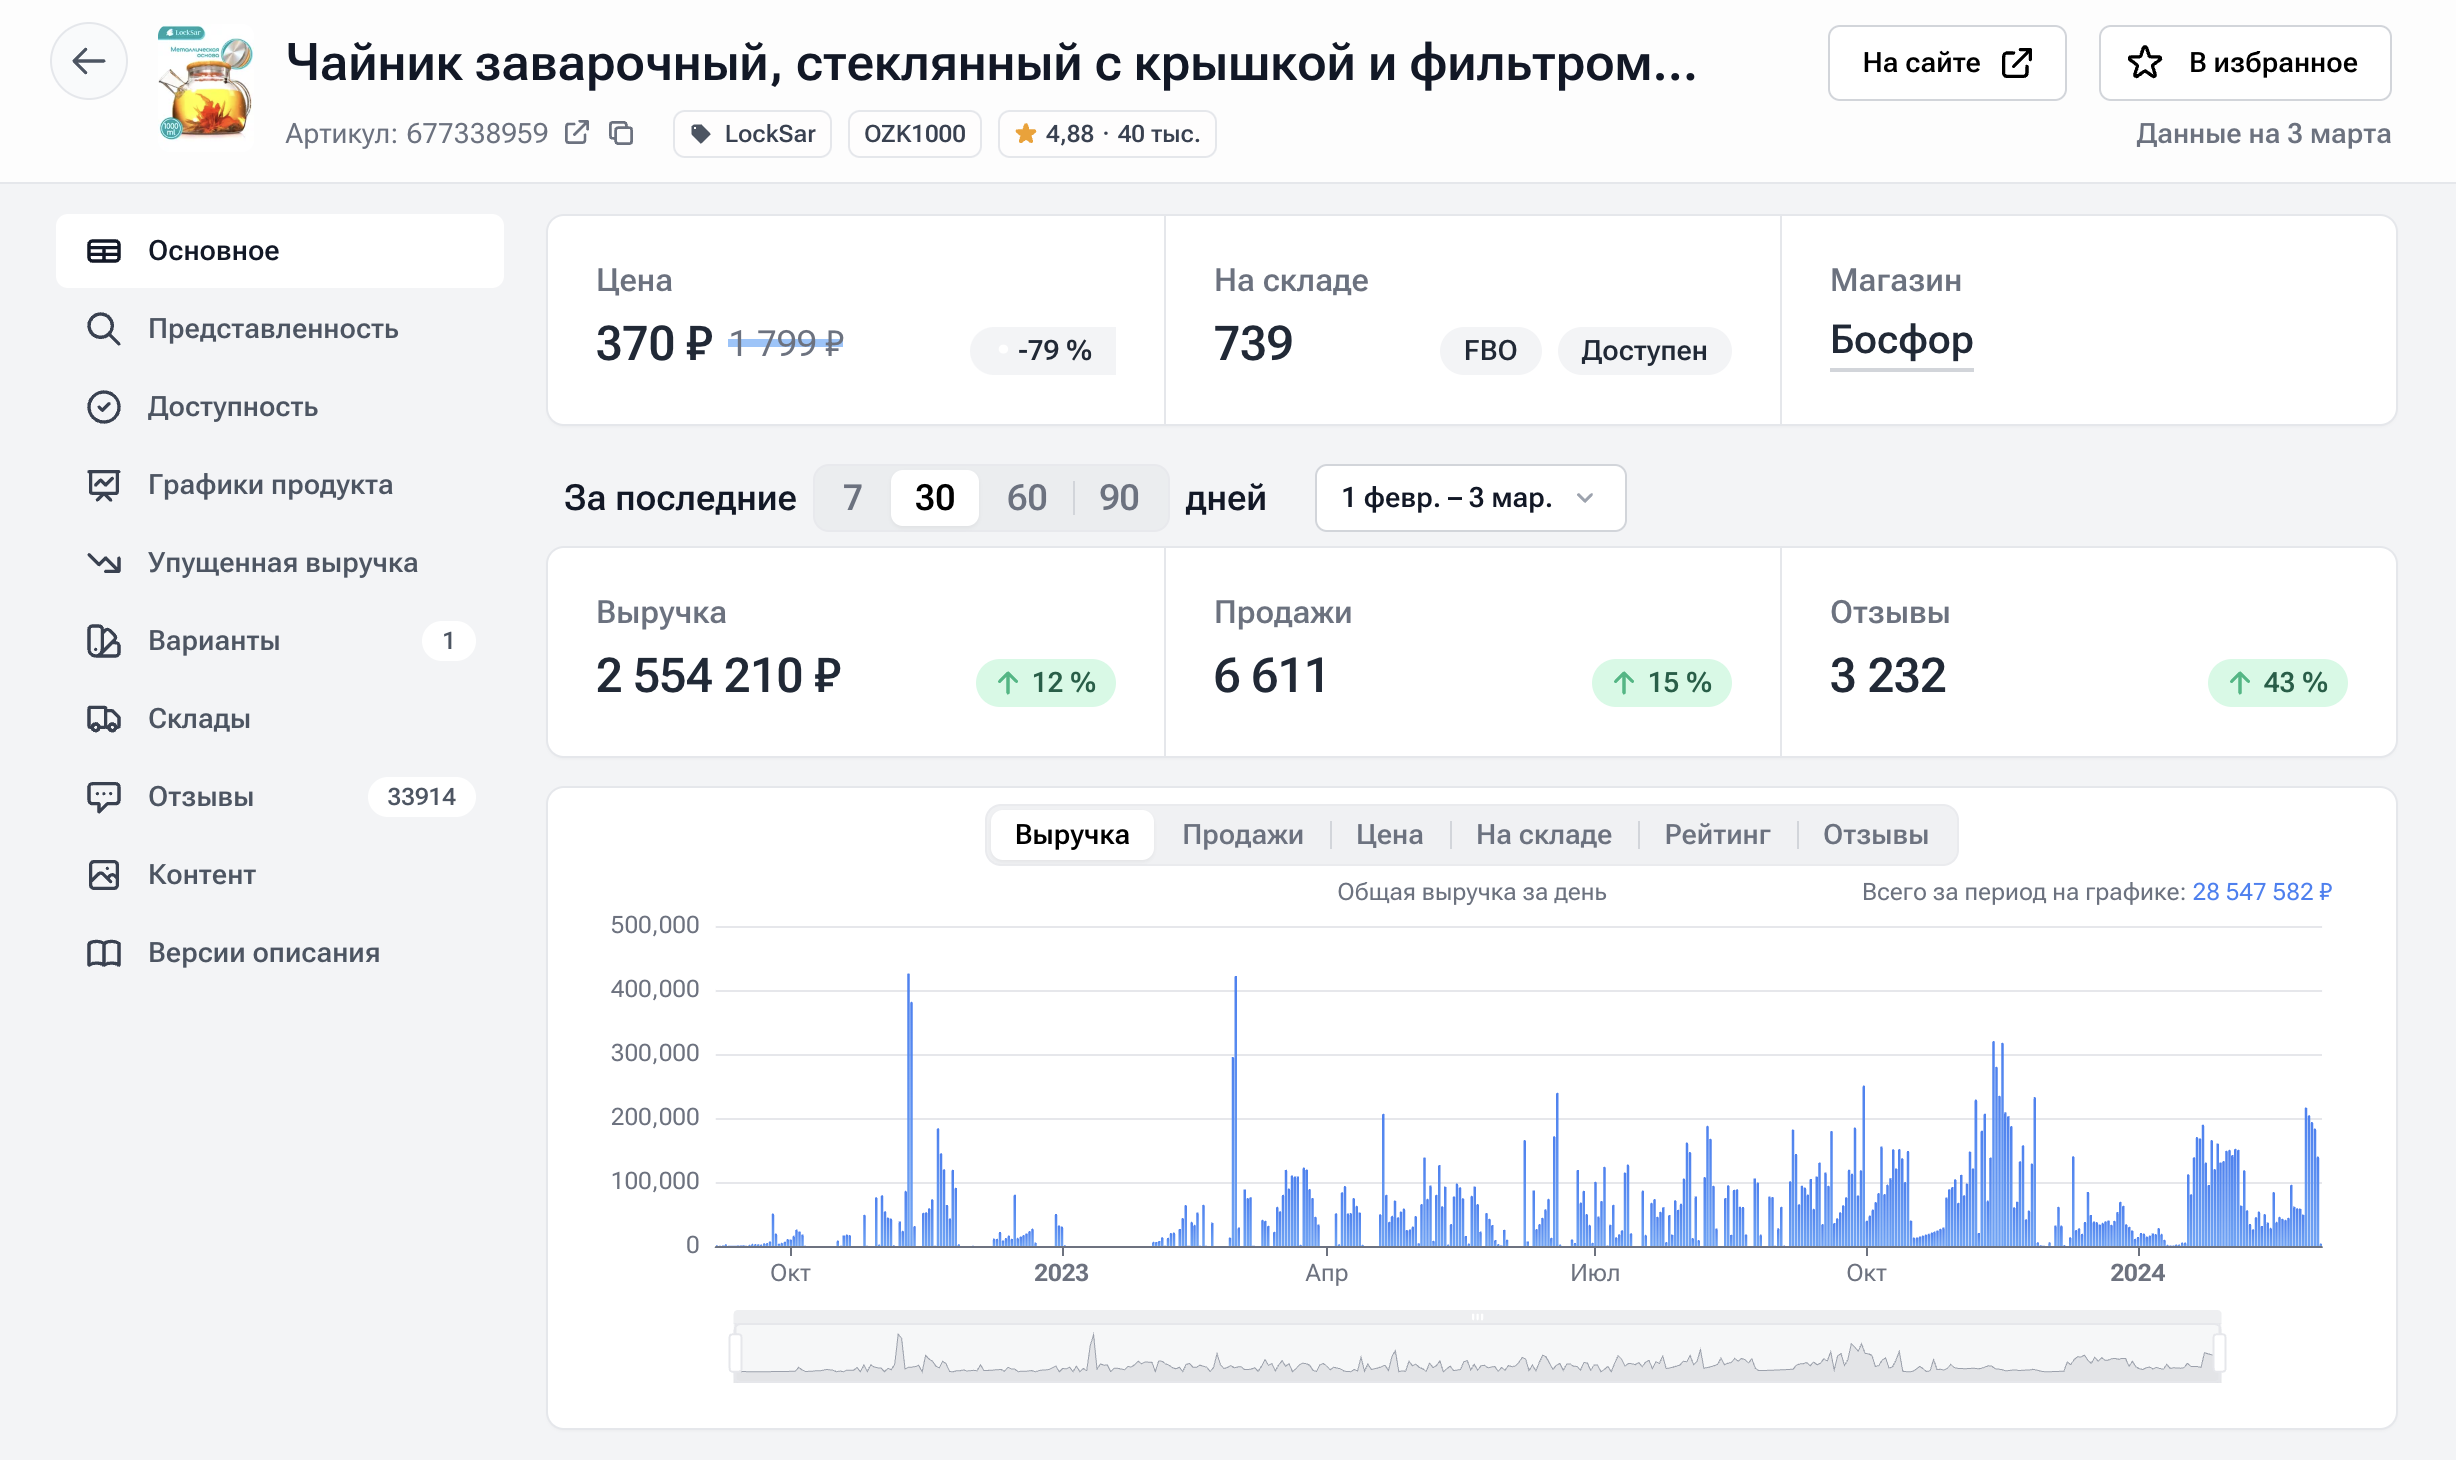Click the Доступность checkmark circle icon
Viewport: 2456px width, 1460px height.
click(104, 407)
